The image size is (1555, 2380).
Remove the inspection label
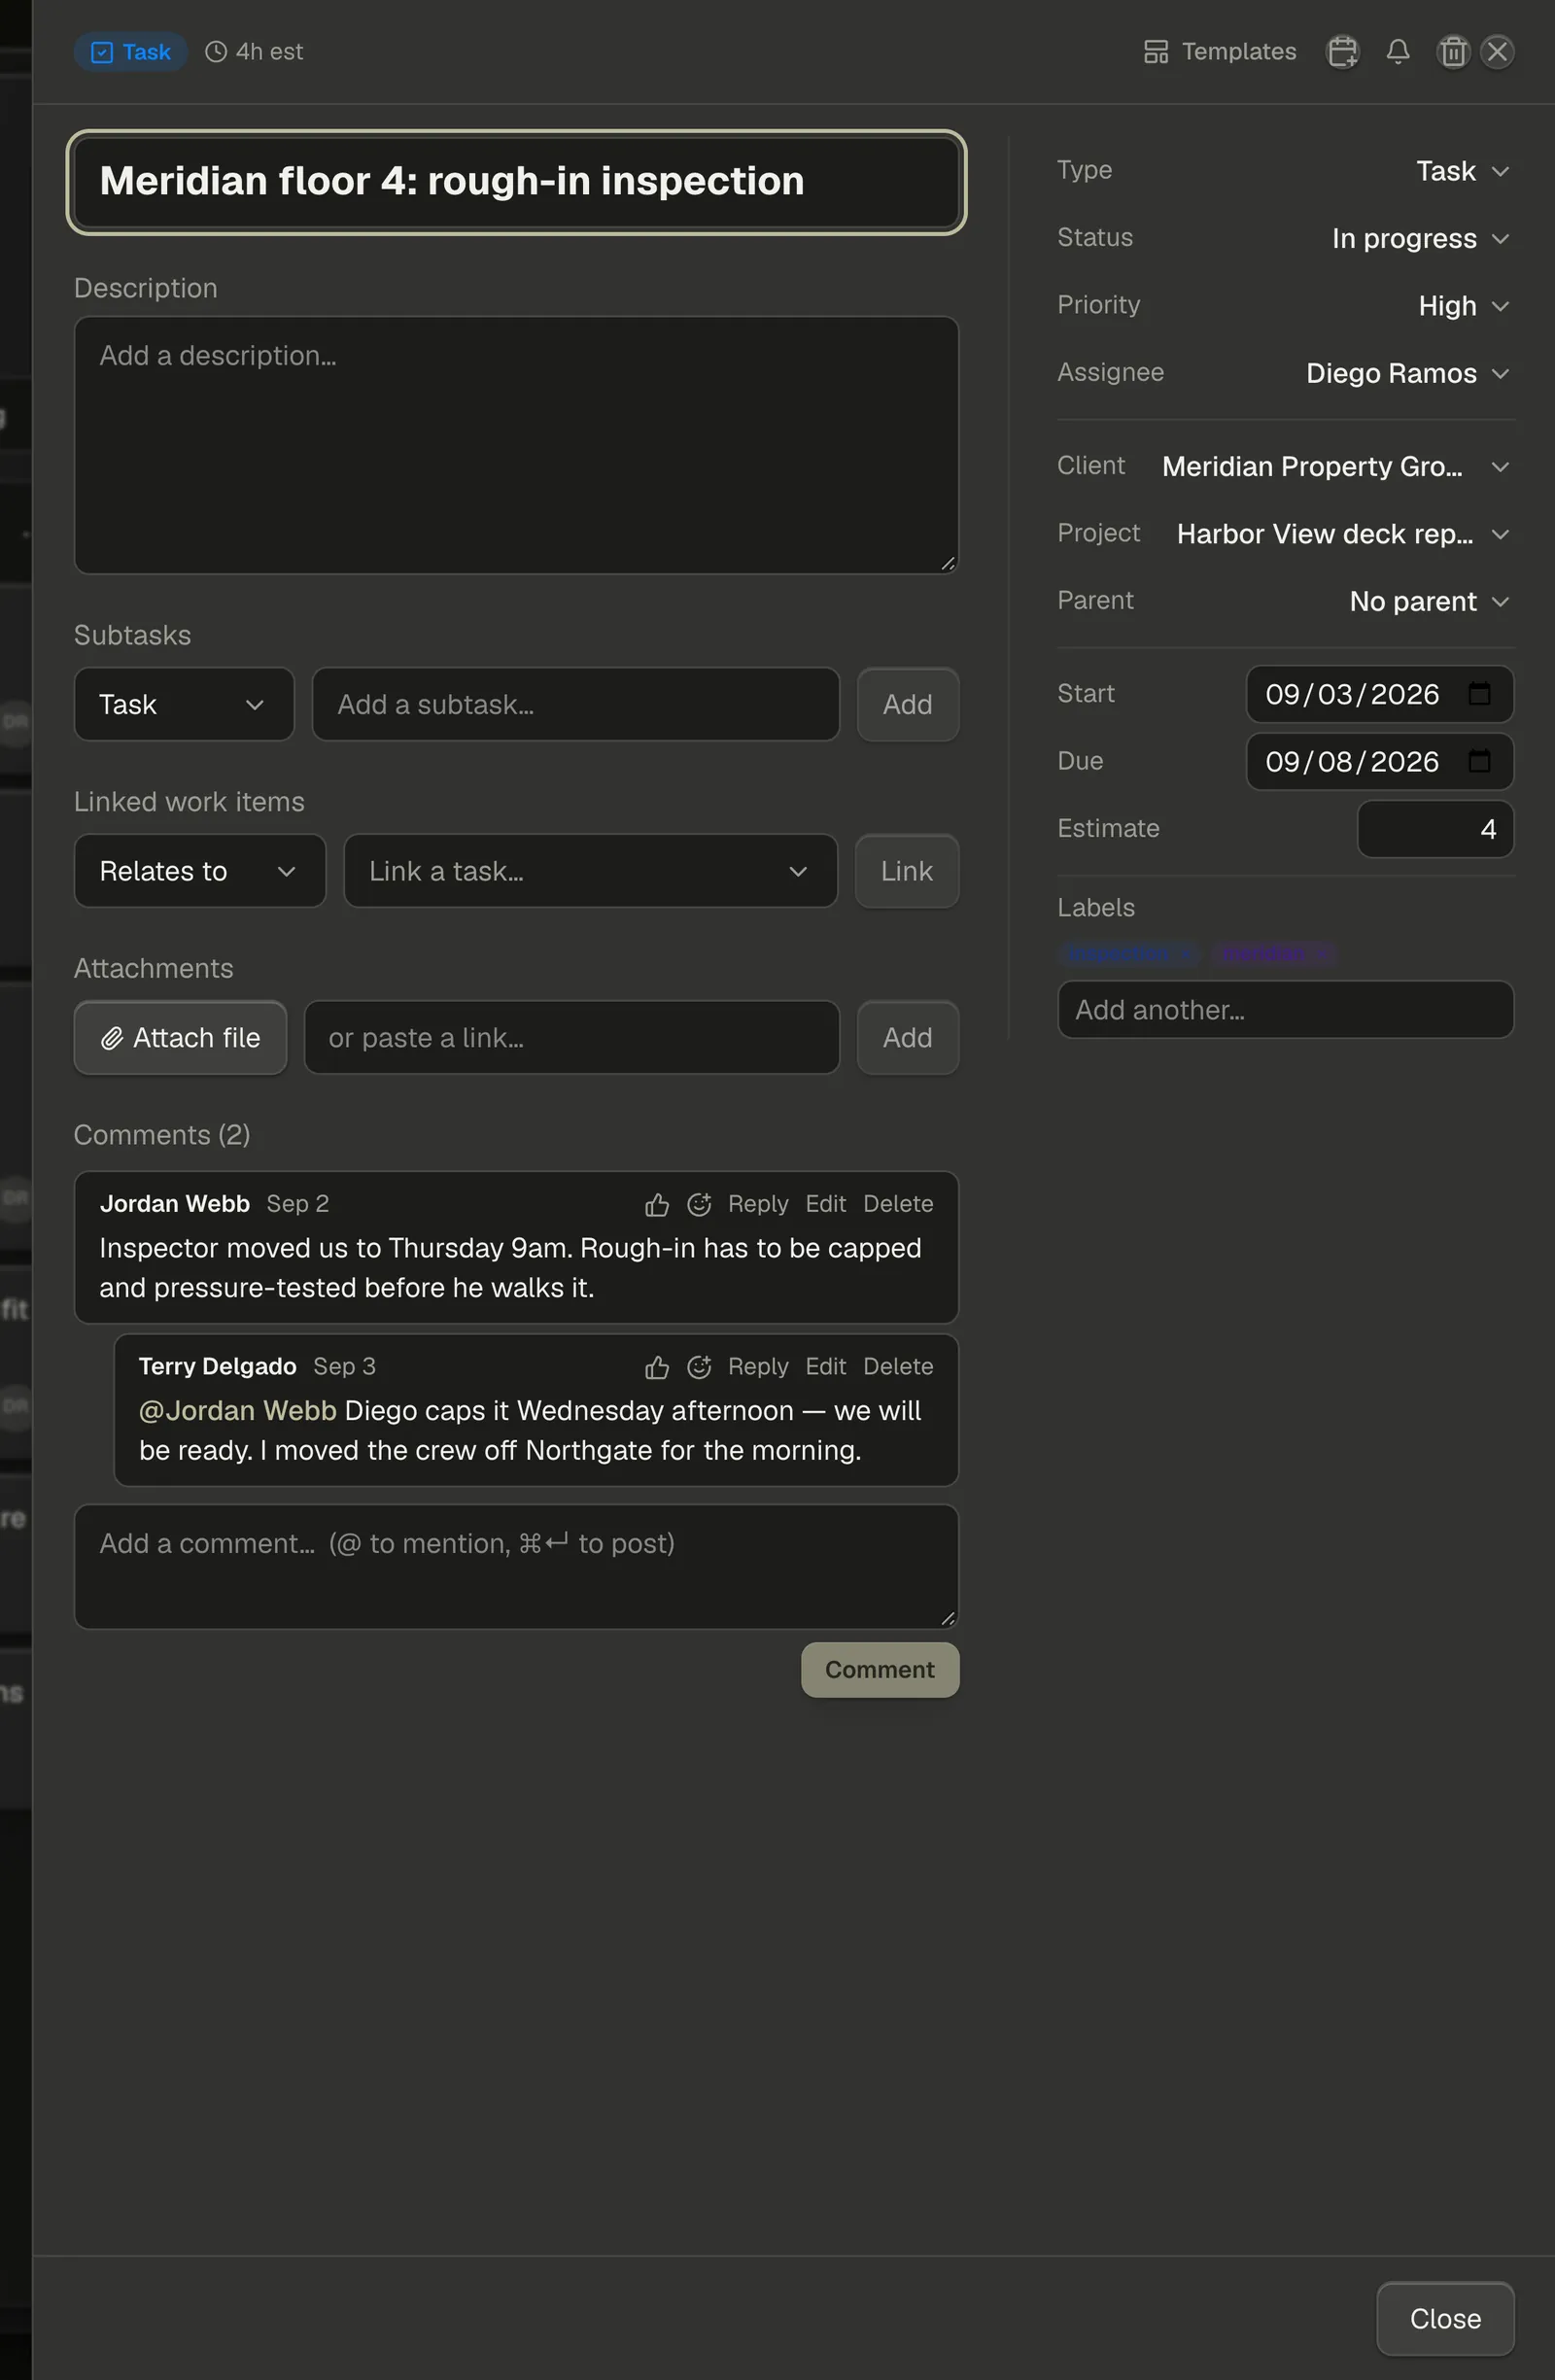tap(1186, 954)
